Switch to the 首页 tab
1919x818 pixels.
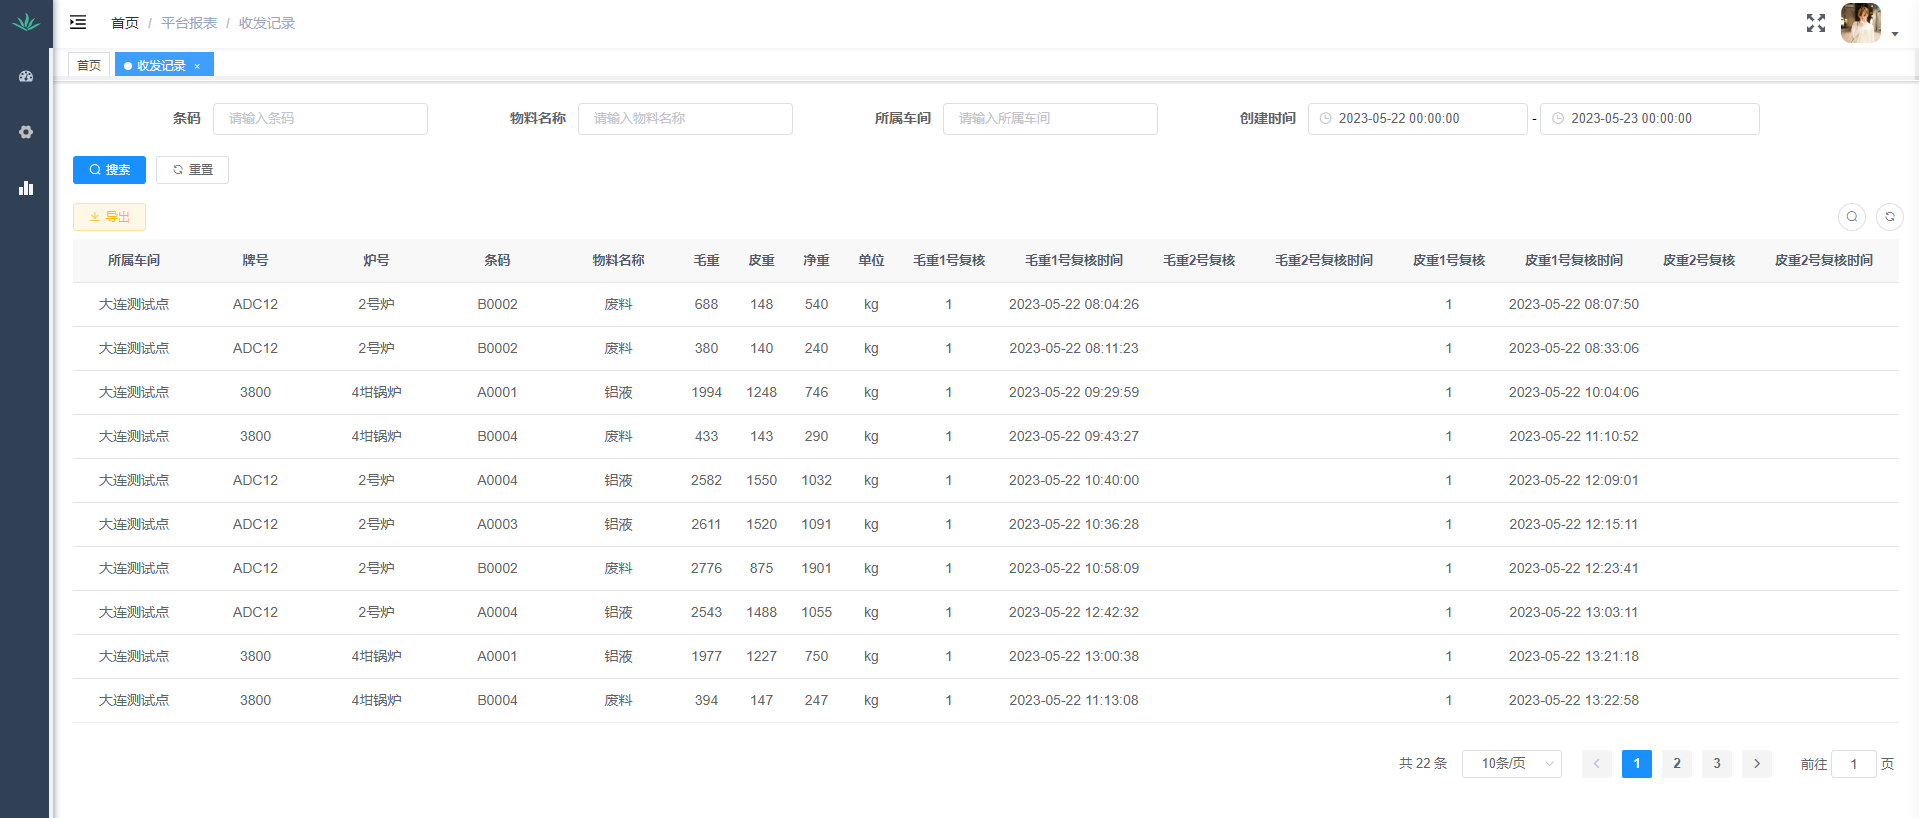point(89,65)
